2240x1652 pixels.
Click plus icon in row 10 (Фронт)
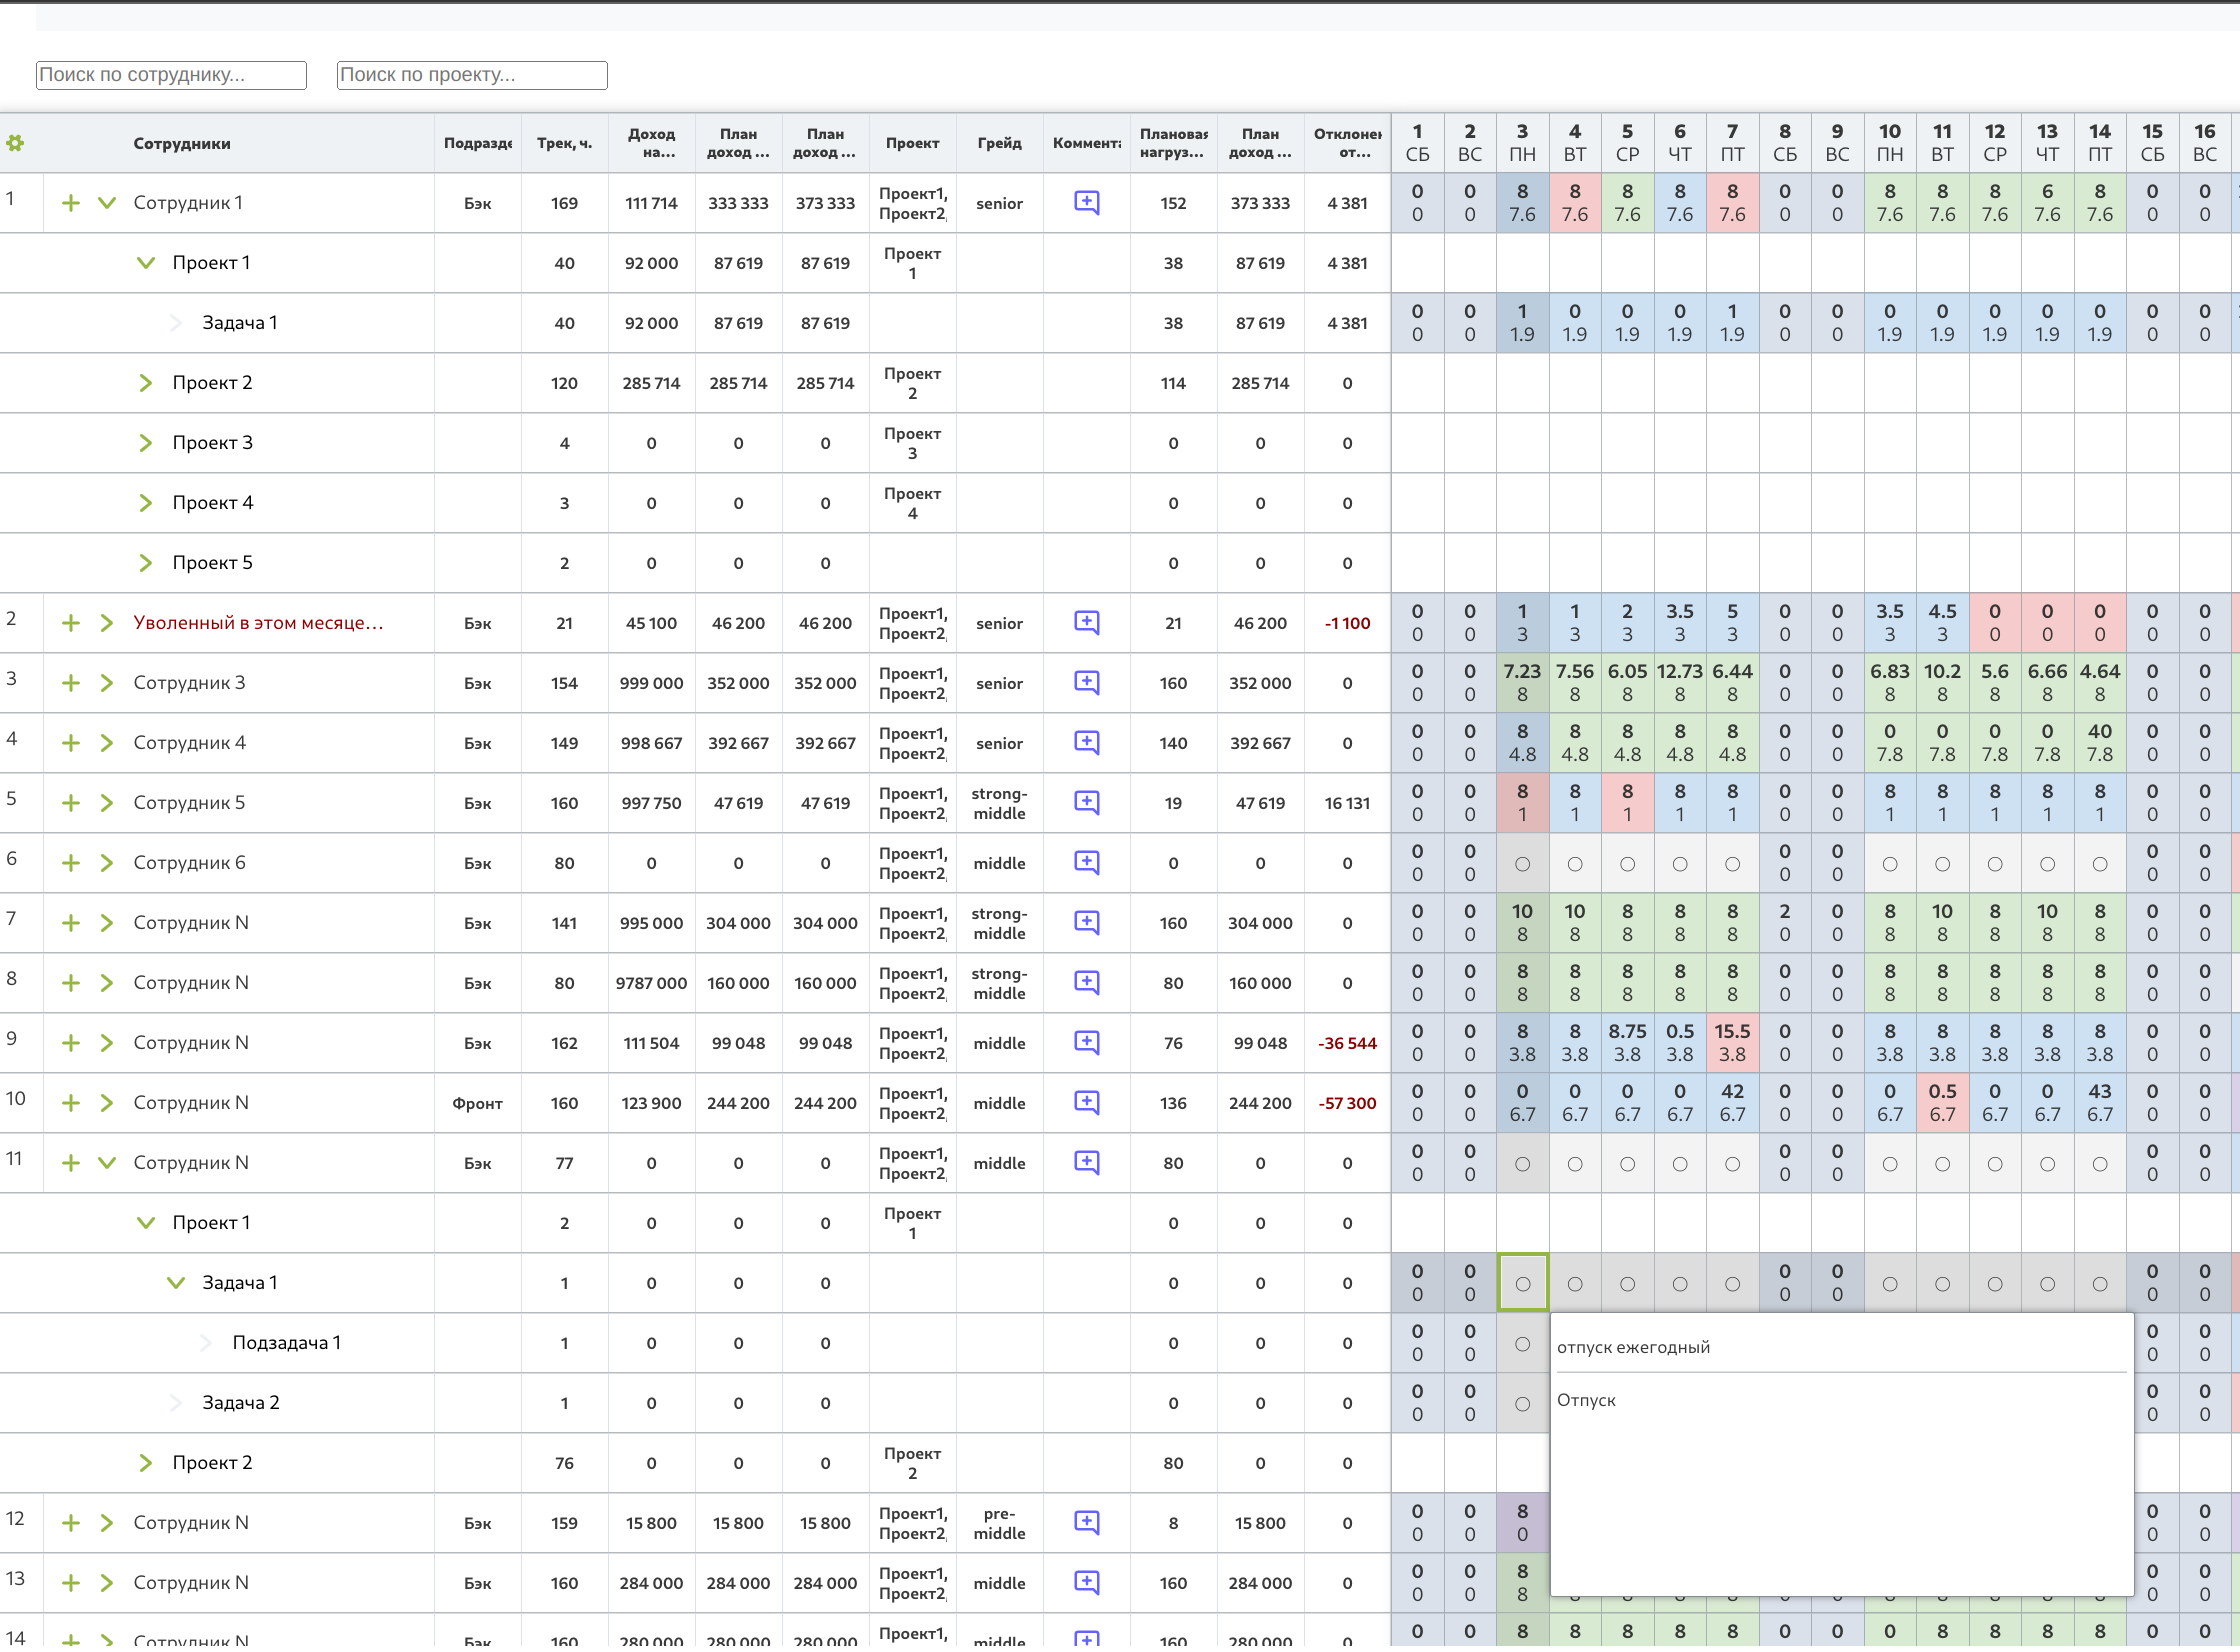(71, 1103)
